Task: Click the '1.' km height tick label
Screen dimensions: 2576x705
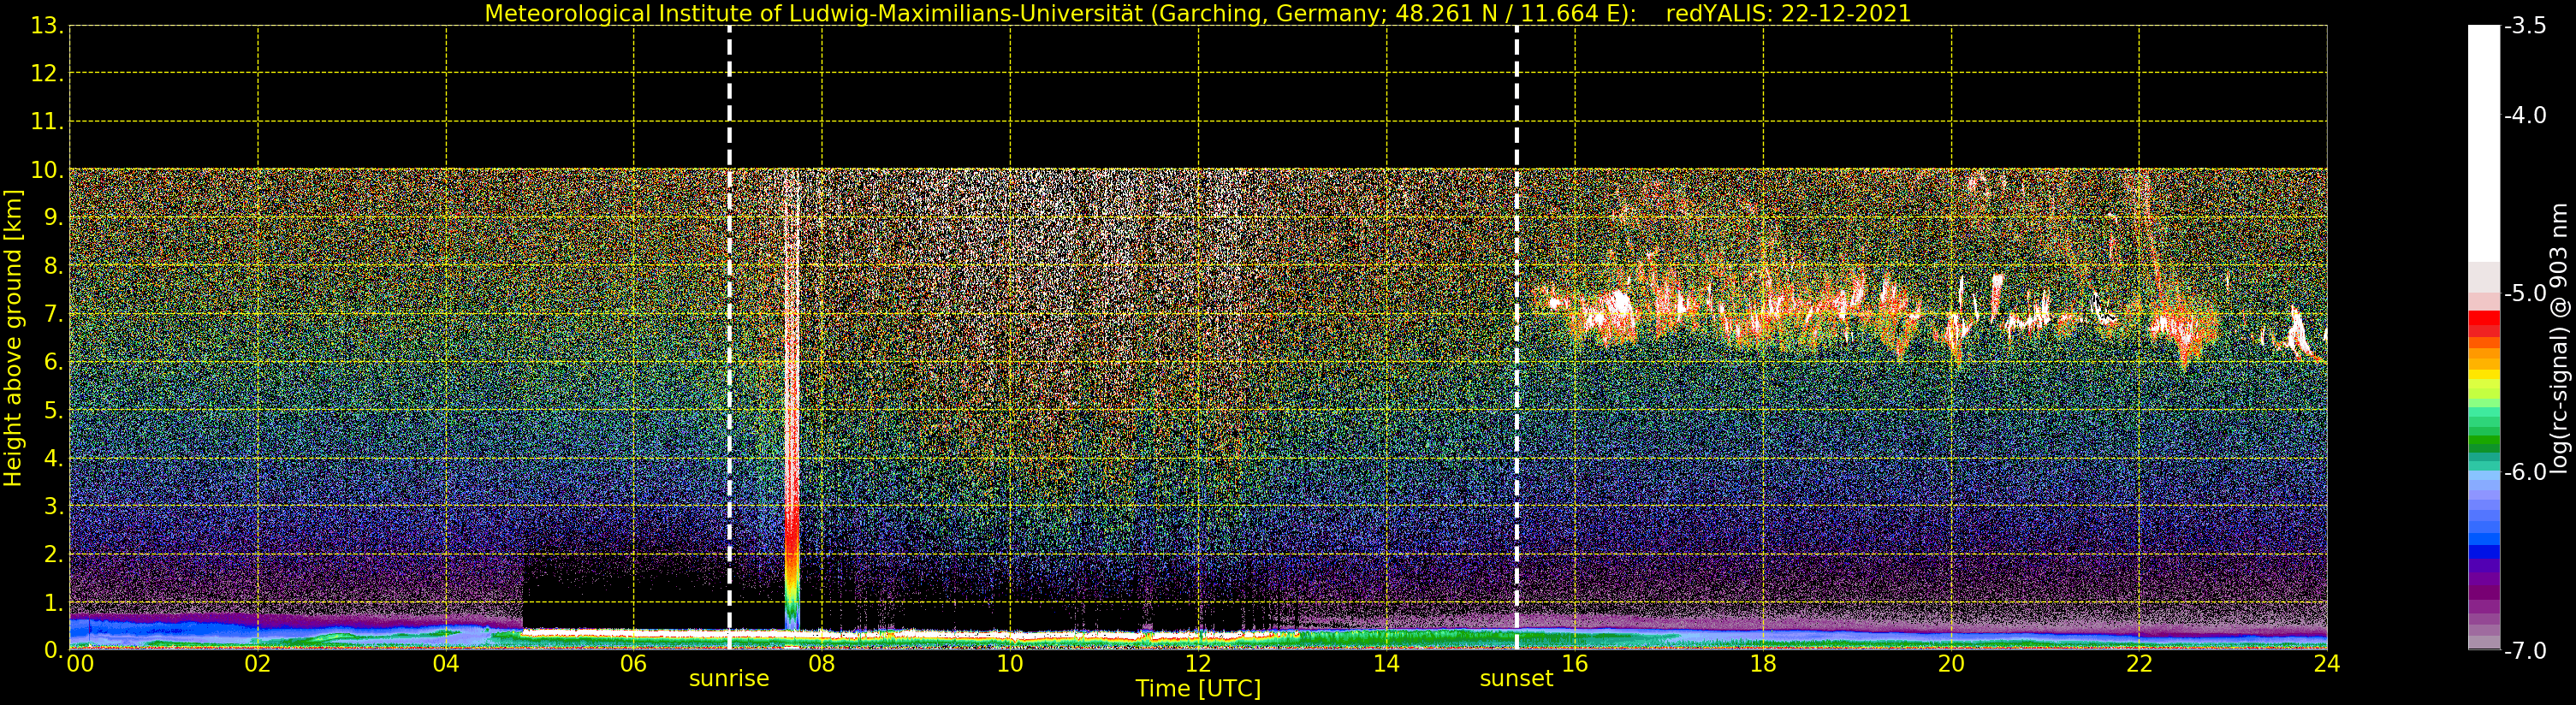Action: point(54,603)
